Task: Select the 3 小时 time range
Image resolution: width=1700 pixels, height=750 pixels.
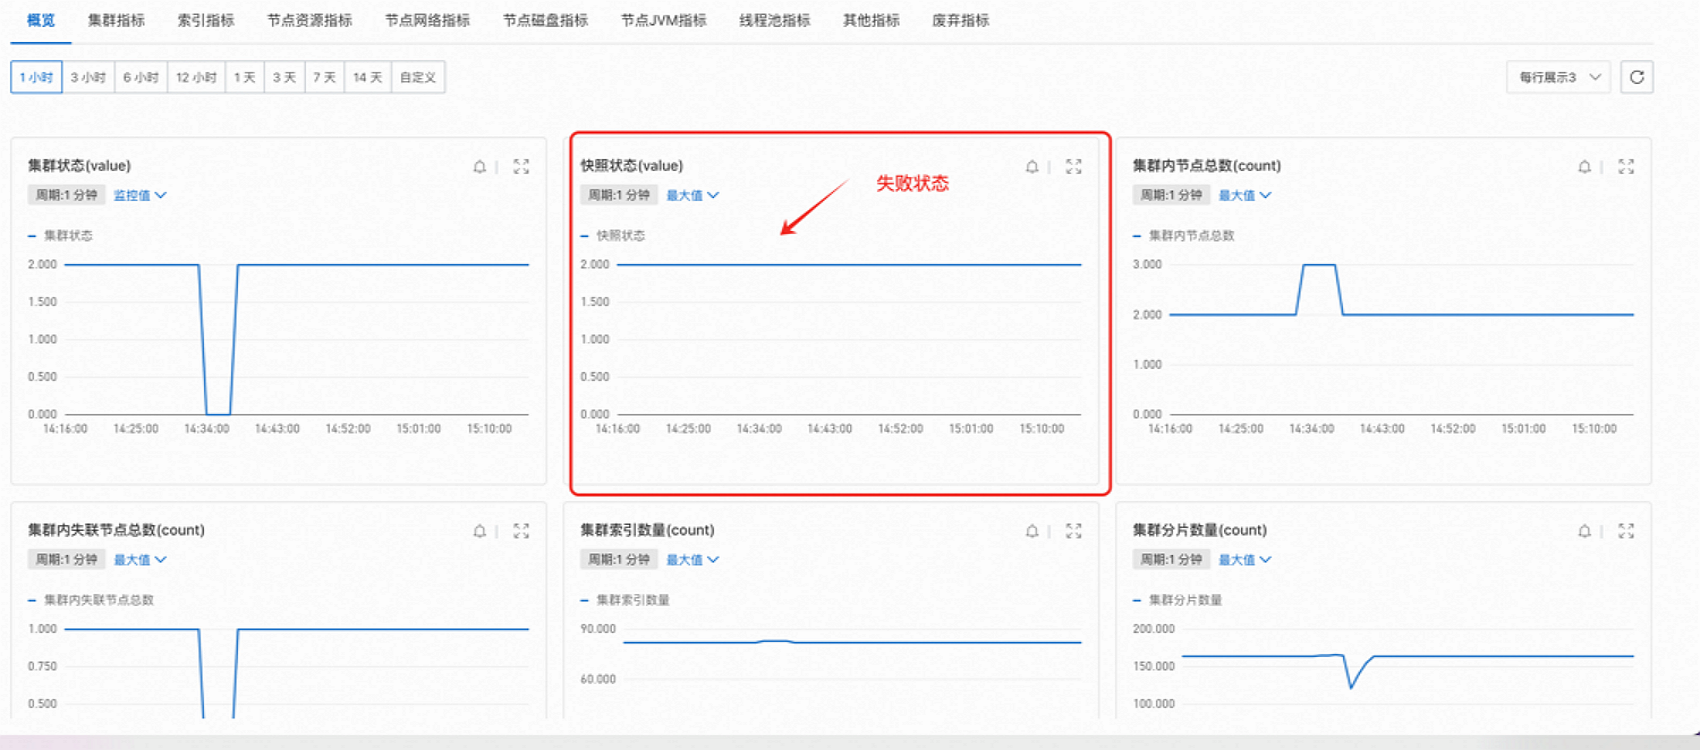Action: click(x=88, y=77)
